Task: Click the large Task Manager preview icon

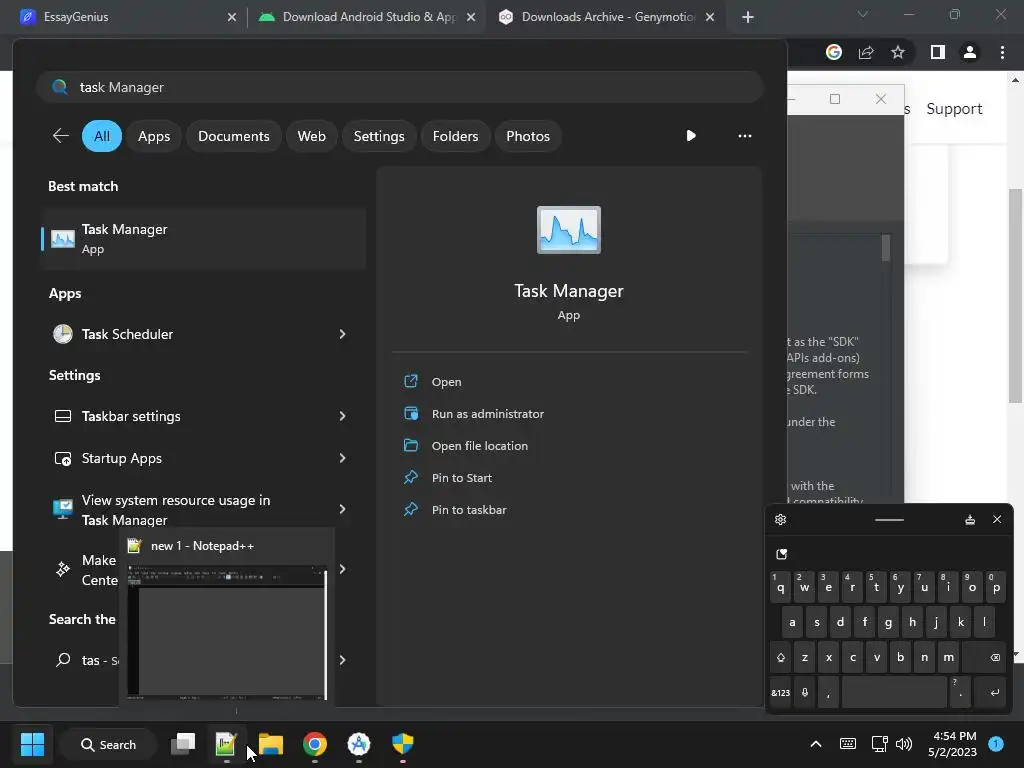Action: coord(569,230)
